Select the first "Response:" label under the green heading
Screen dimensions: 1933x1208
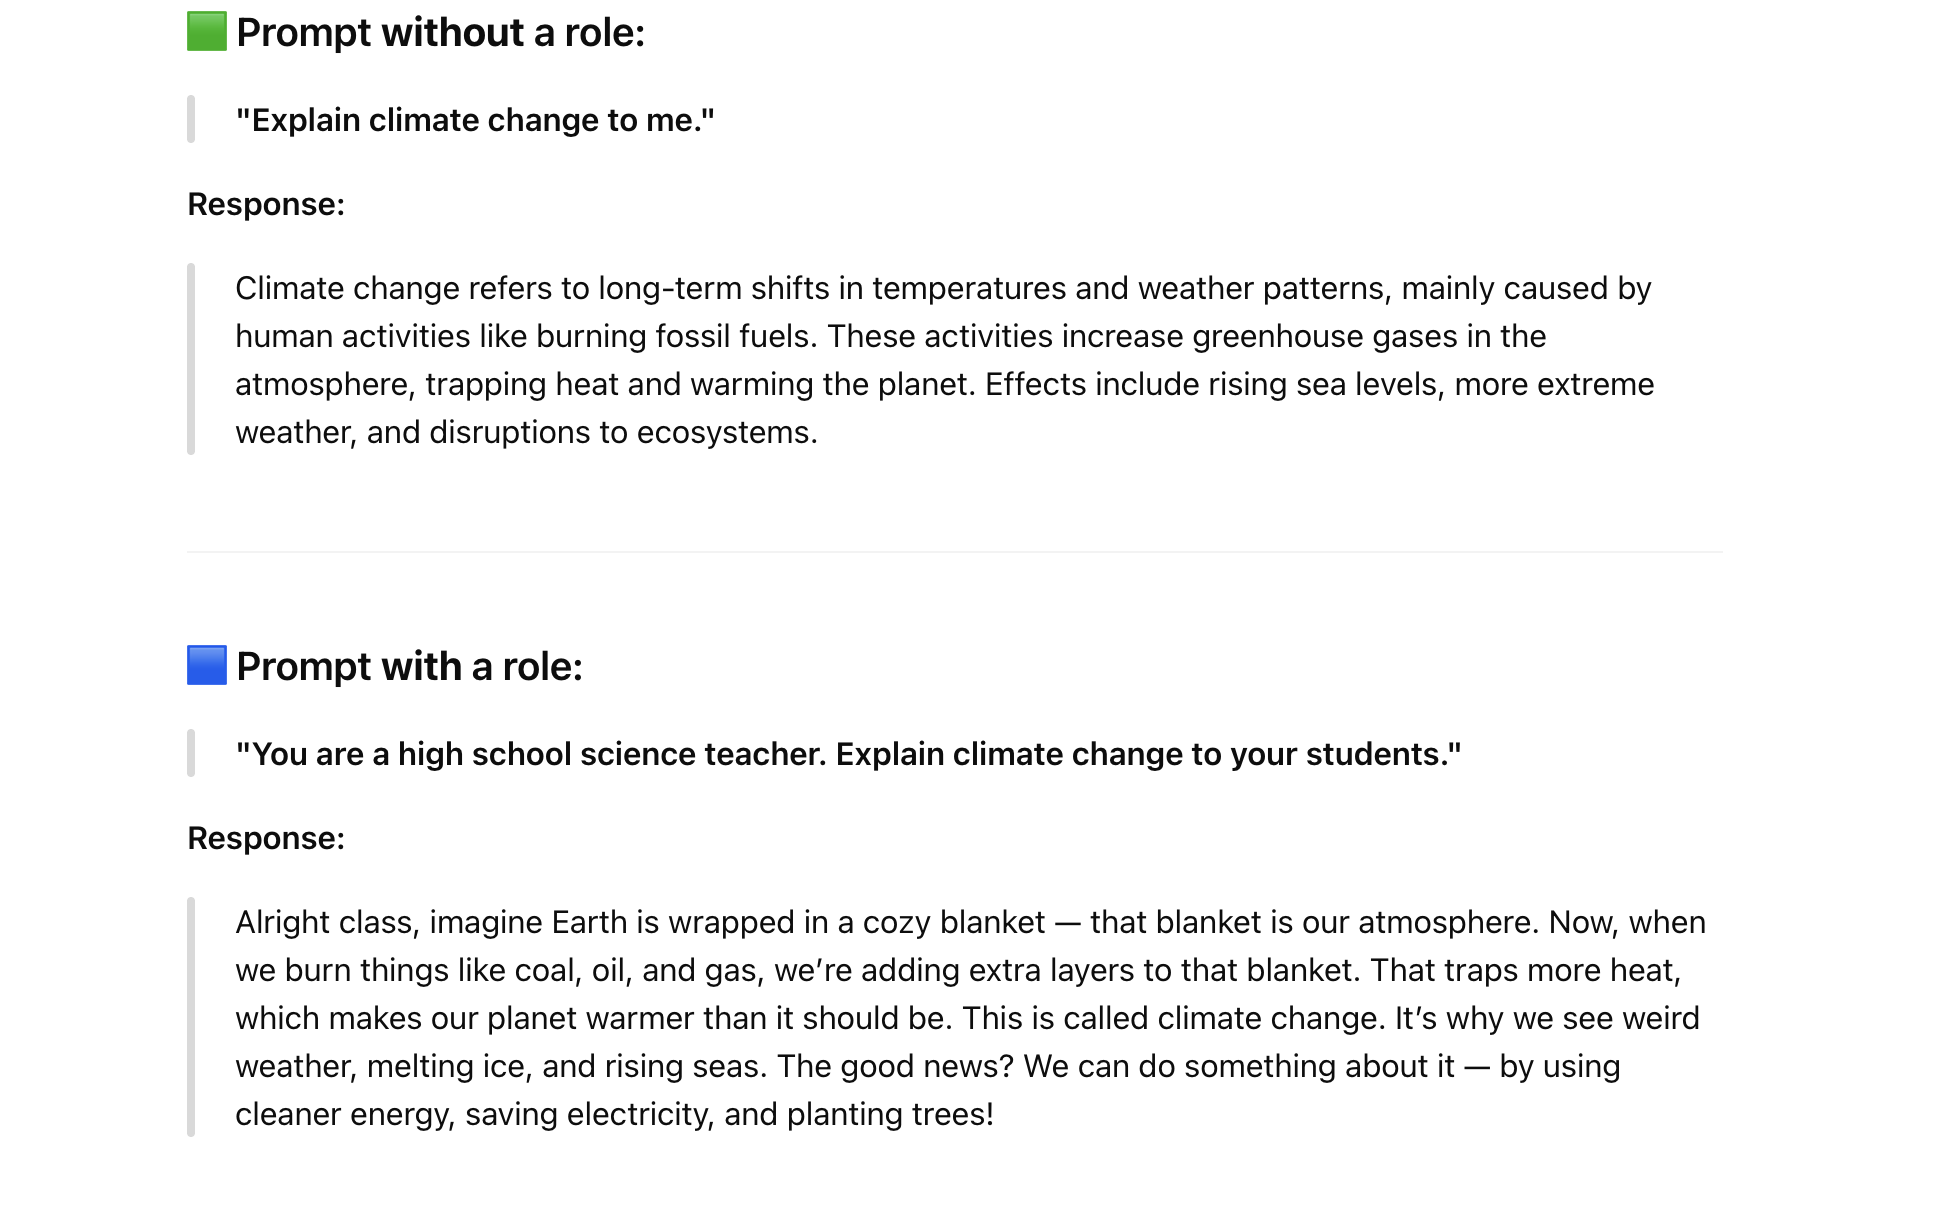266,204
